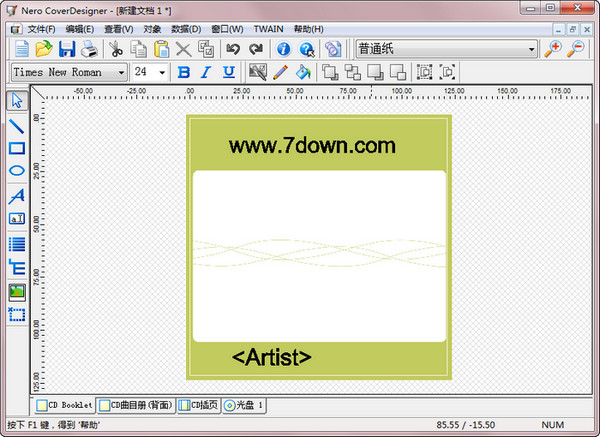
Task: Toggle Underline formatting
Action: click(229, 72)
